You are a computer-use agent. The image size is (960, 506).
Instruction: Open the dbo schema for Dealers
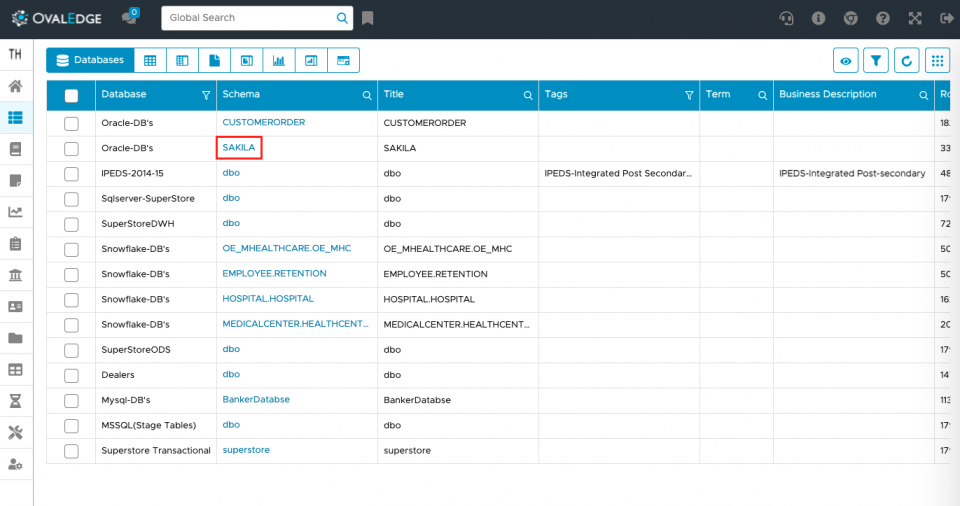click(x=231, y=374)
